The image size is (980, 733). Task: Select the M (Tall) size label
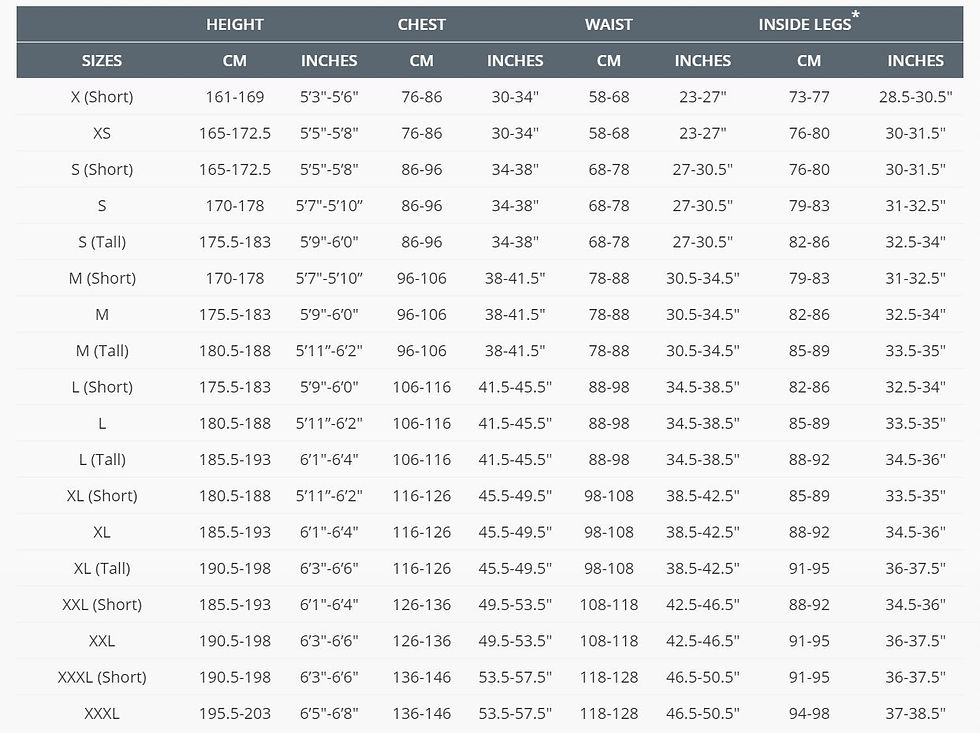(x=102, y=351)
